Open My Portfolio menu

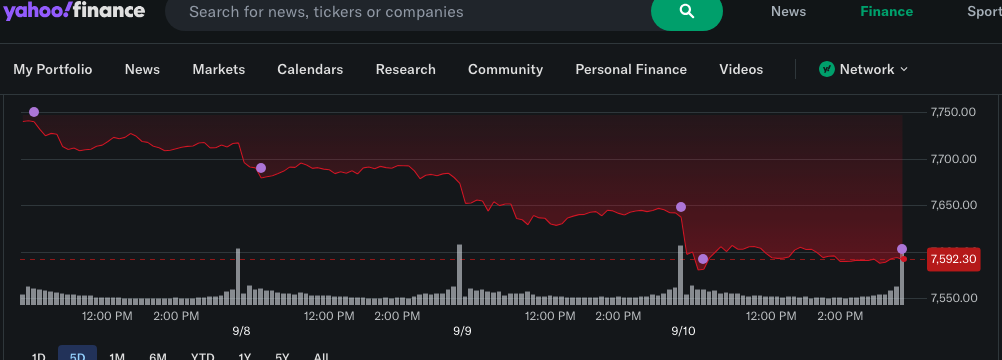click(x=53, y=69)
